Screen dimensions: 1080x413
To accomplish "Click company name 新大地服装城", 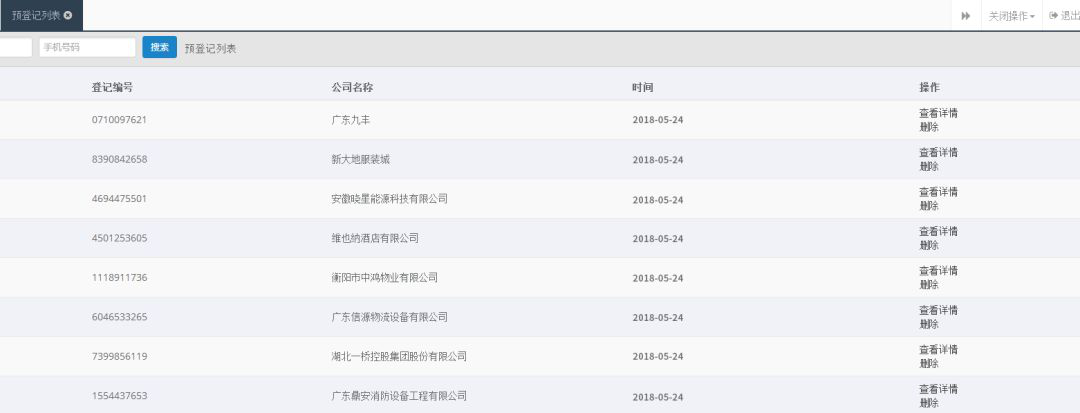I will tap(360, 159).
